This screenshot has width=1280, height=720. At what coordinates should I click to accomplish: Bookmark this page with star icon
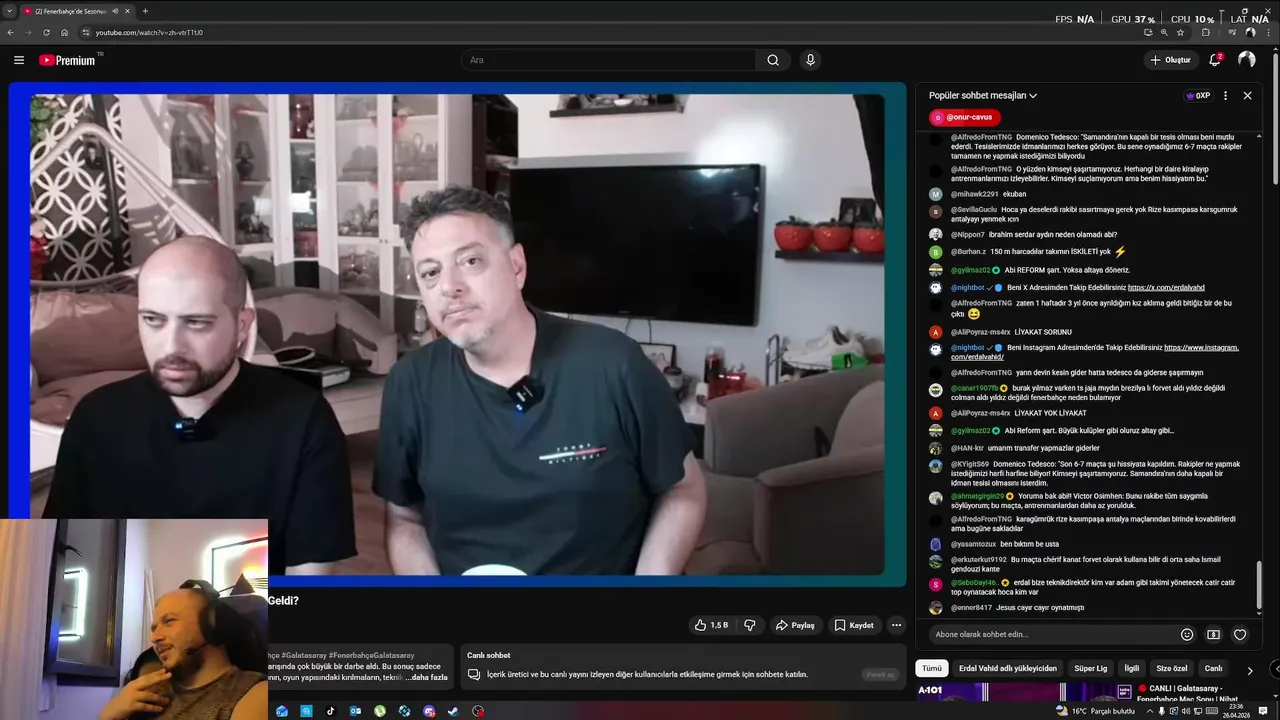coord(1180,32)
